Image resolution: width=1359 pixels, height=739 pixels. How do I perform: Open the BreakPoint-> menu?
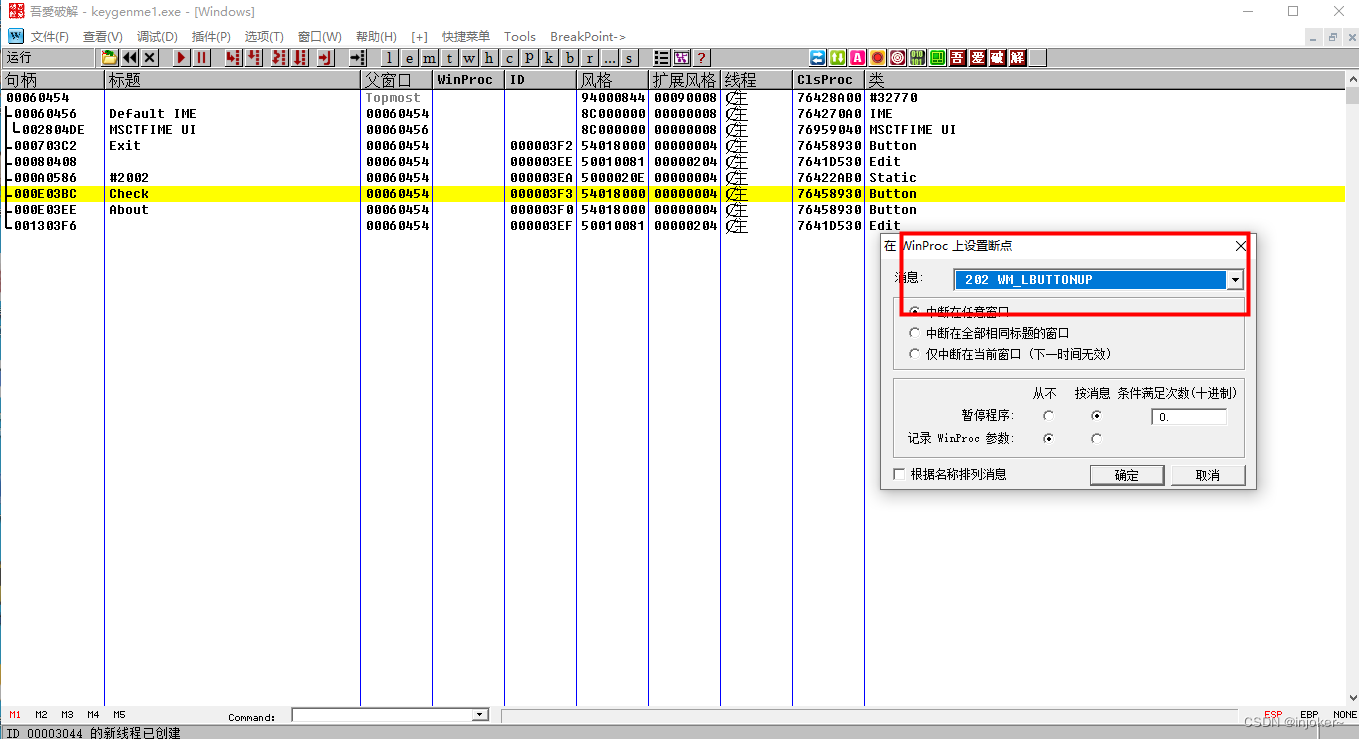coord(588,37)
